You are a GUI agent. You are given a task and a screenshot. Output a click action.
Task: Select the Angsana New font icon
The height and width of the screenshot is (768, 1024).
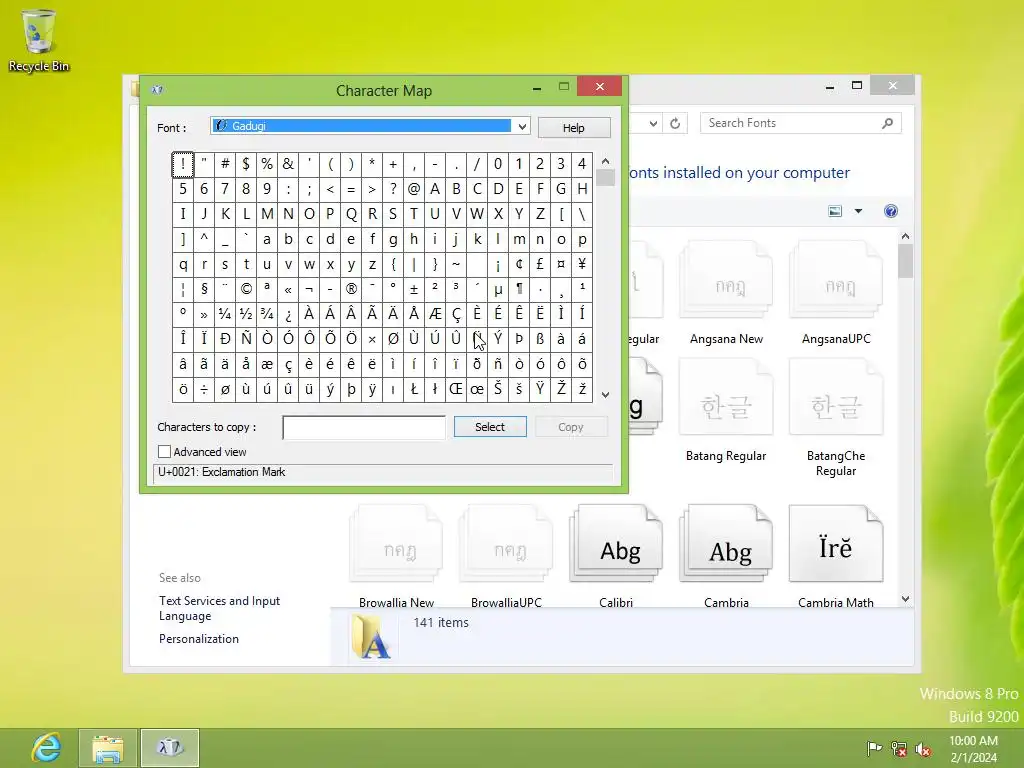[726, 280]
